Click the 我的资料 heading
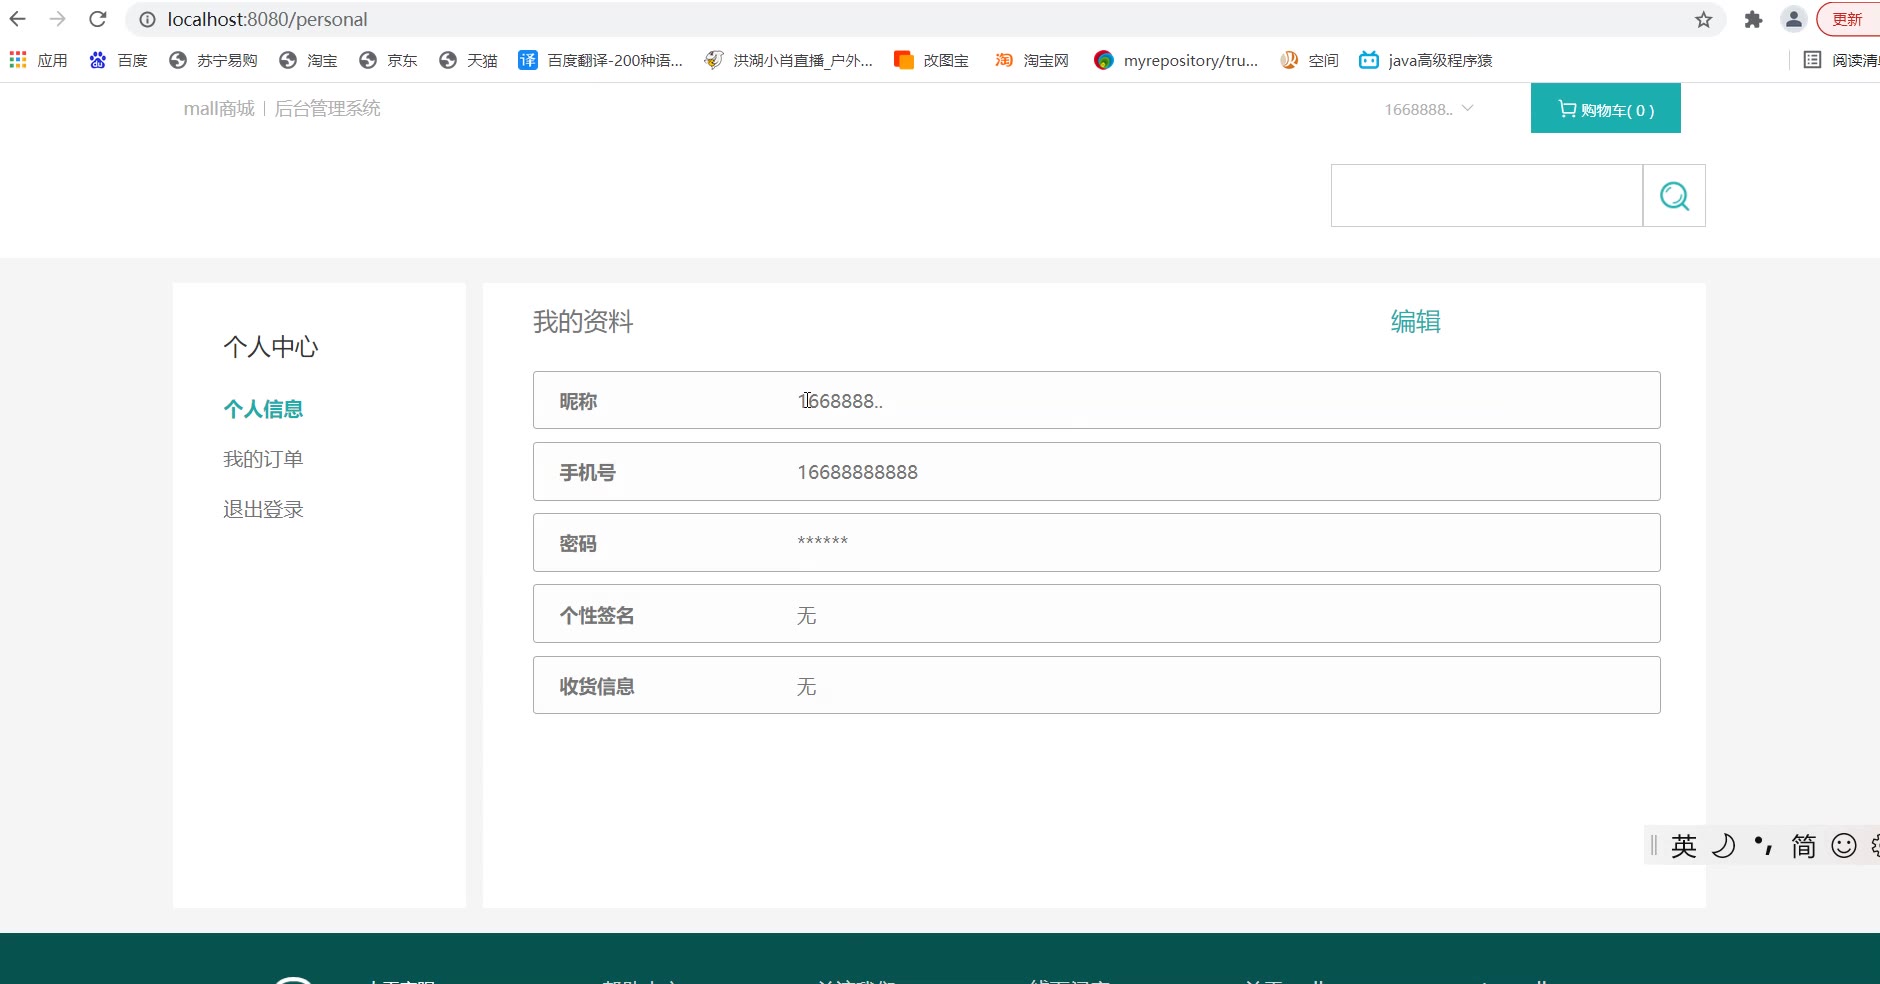 click(x=583, y=321)
